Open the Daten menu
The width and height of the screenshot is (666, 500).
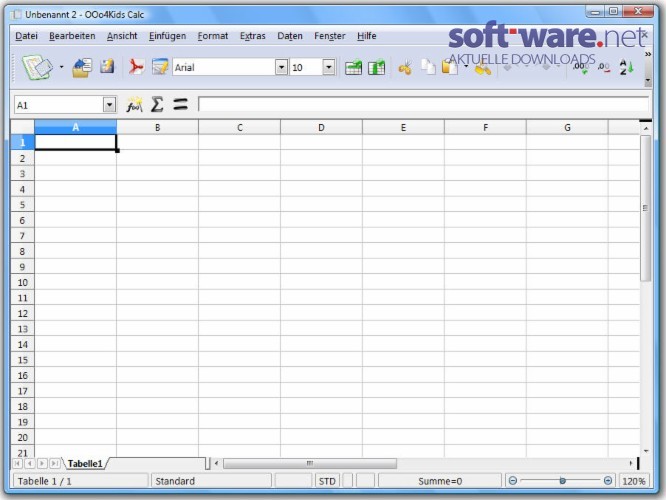pos(290,36)
